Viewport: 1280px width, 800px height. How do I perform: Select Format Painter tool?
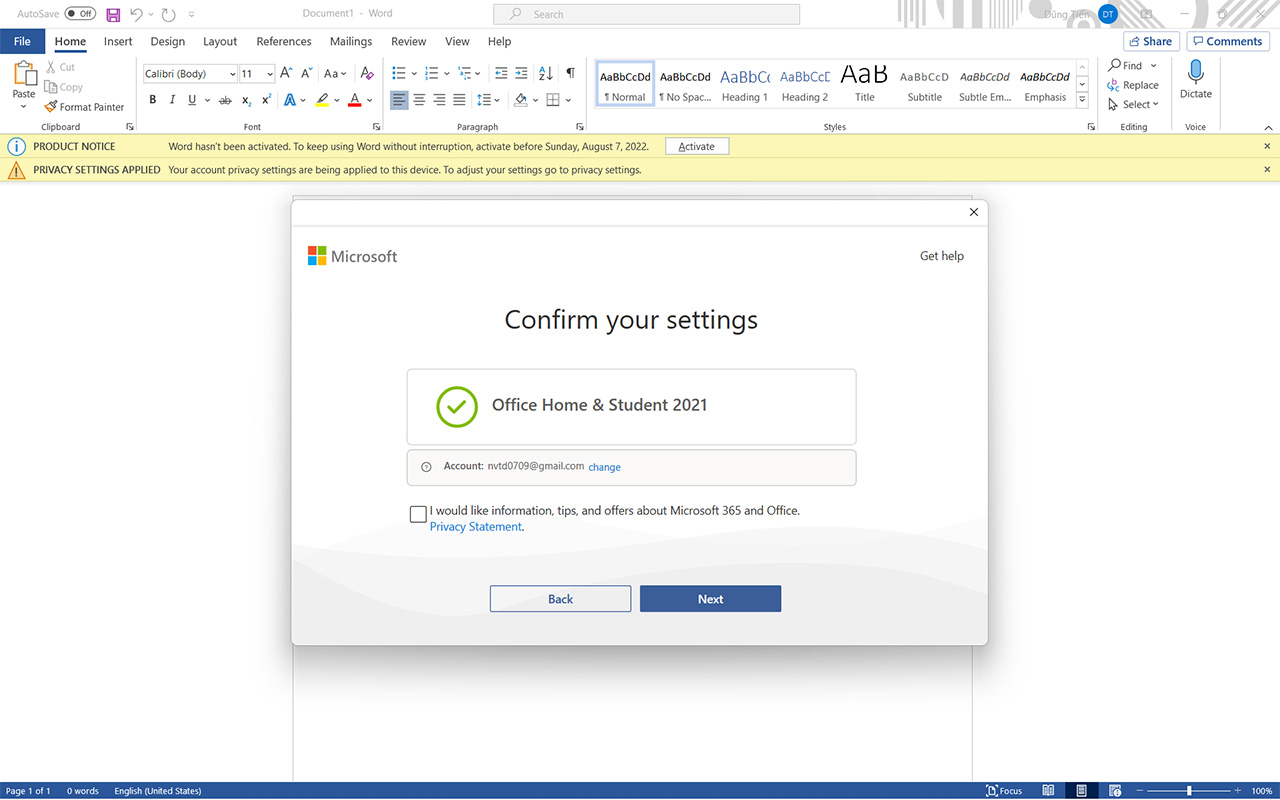84,107
